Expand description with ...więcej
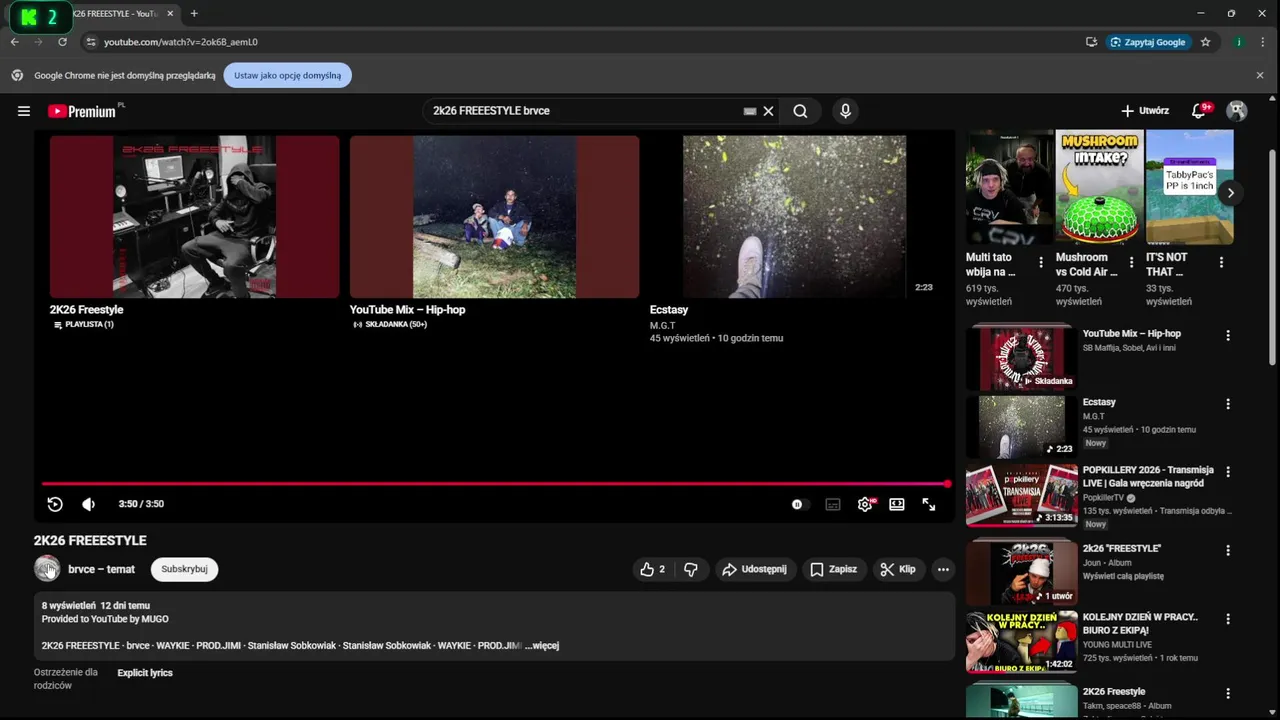 click(x=542, y=645)
